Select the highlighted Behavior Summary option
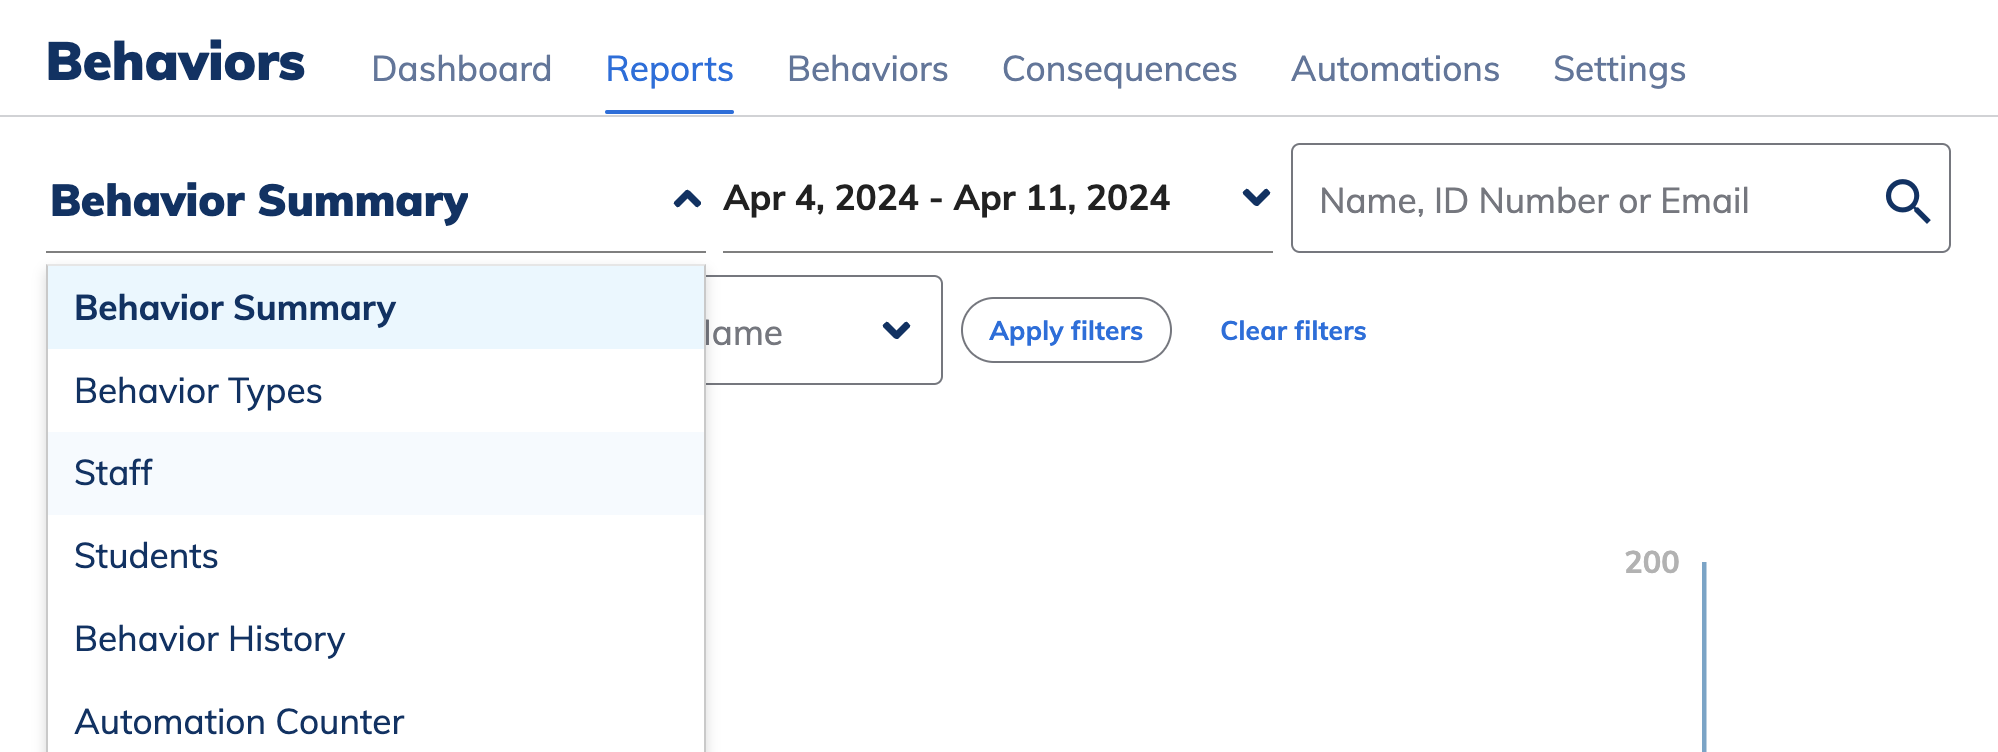 [236, 307]
